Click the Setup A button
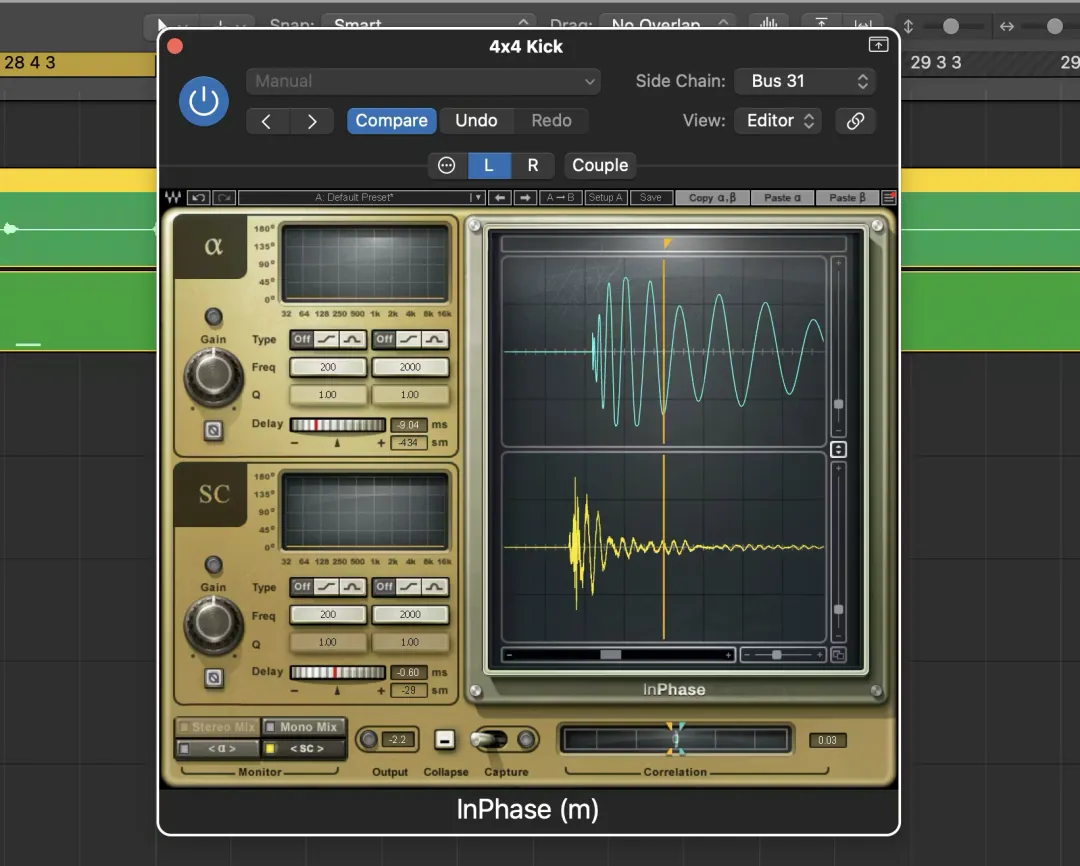This screenshot has width=1080, height=866. point(605,198)
